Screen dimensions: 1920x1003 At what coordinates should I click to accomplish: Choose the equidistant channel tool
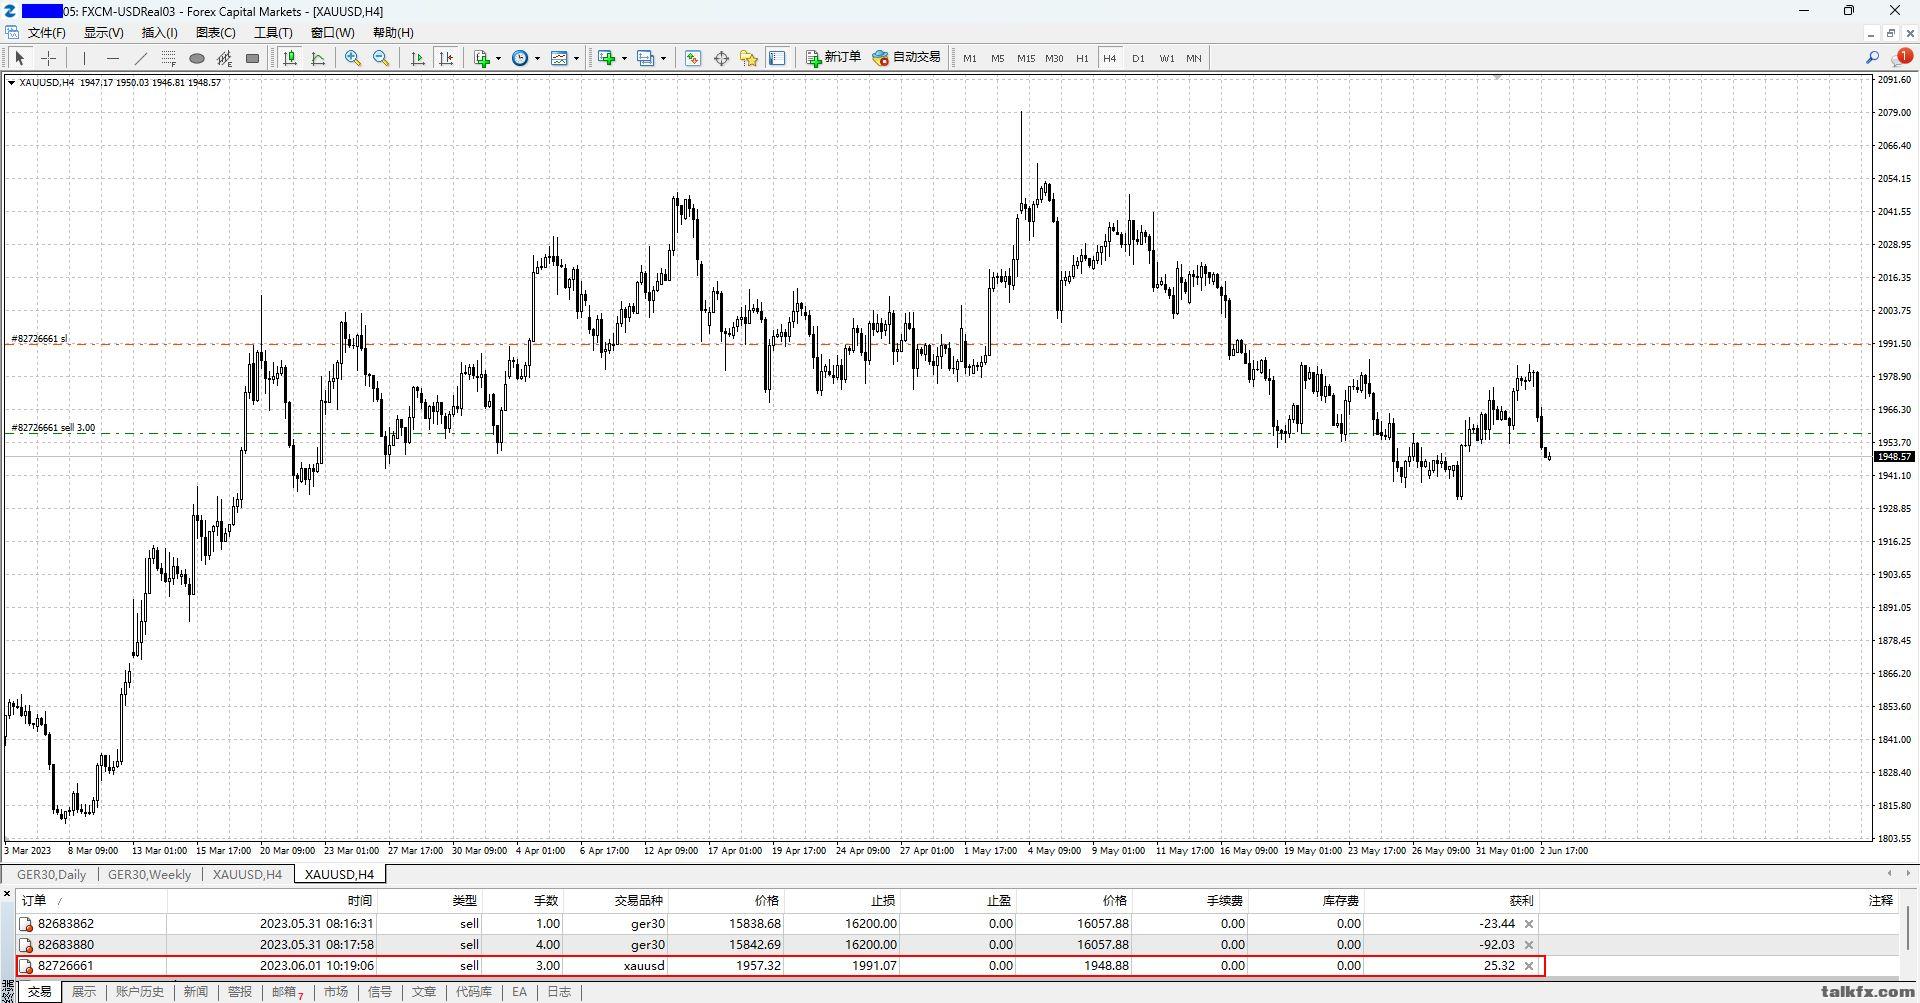225,58
